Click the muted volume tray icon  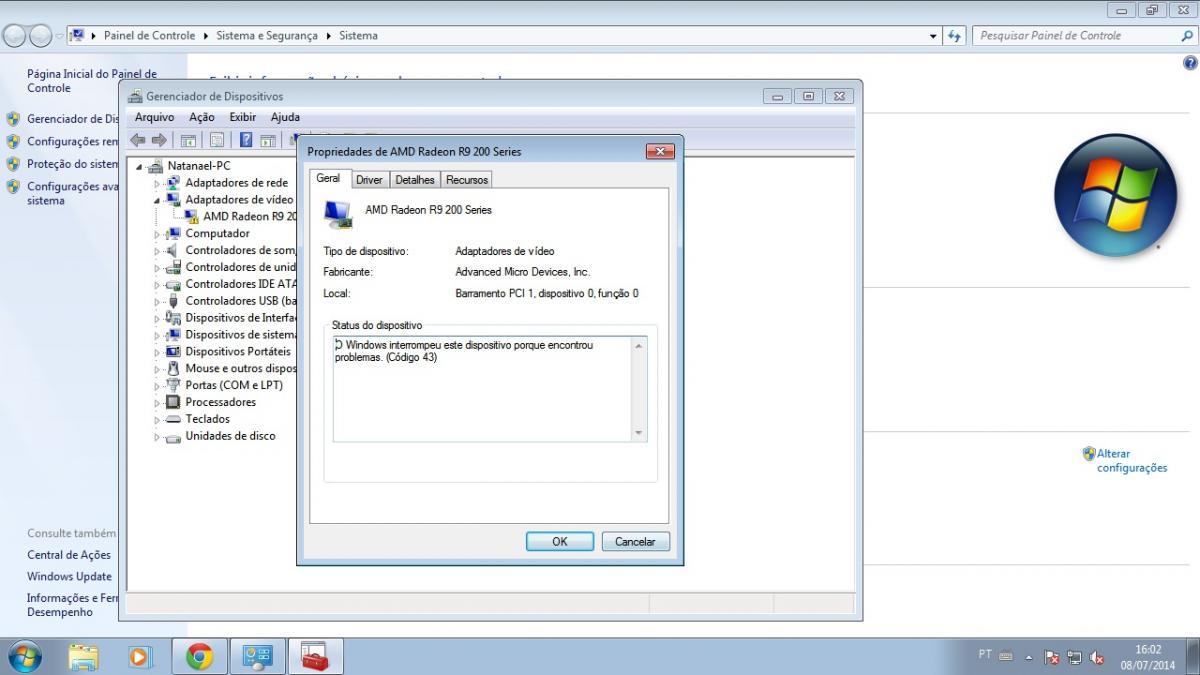(1097, 657)
